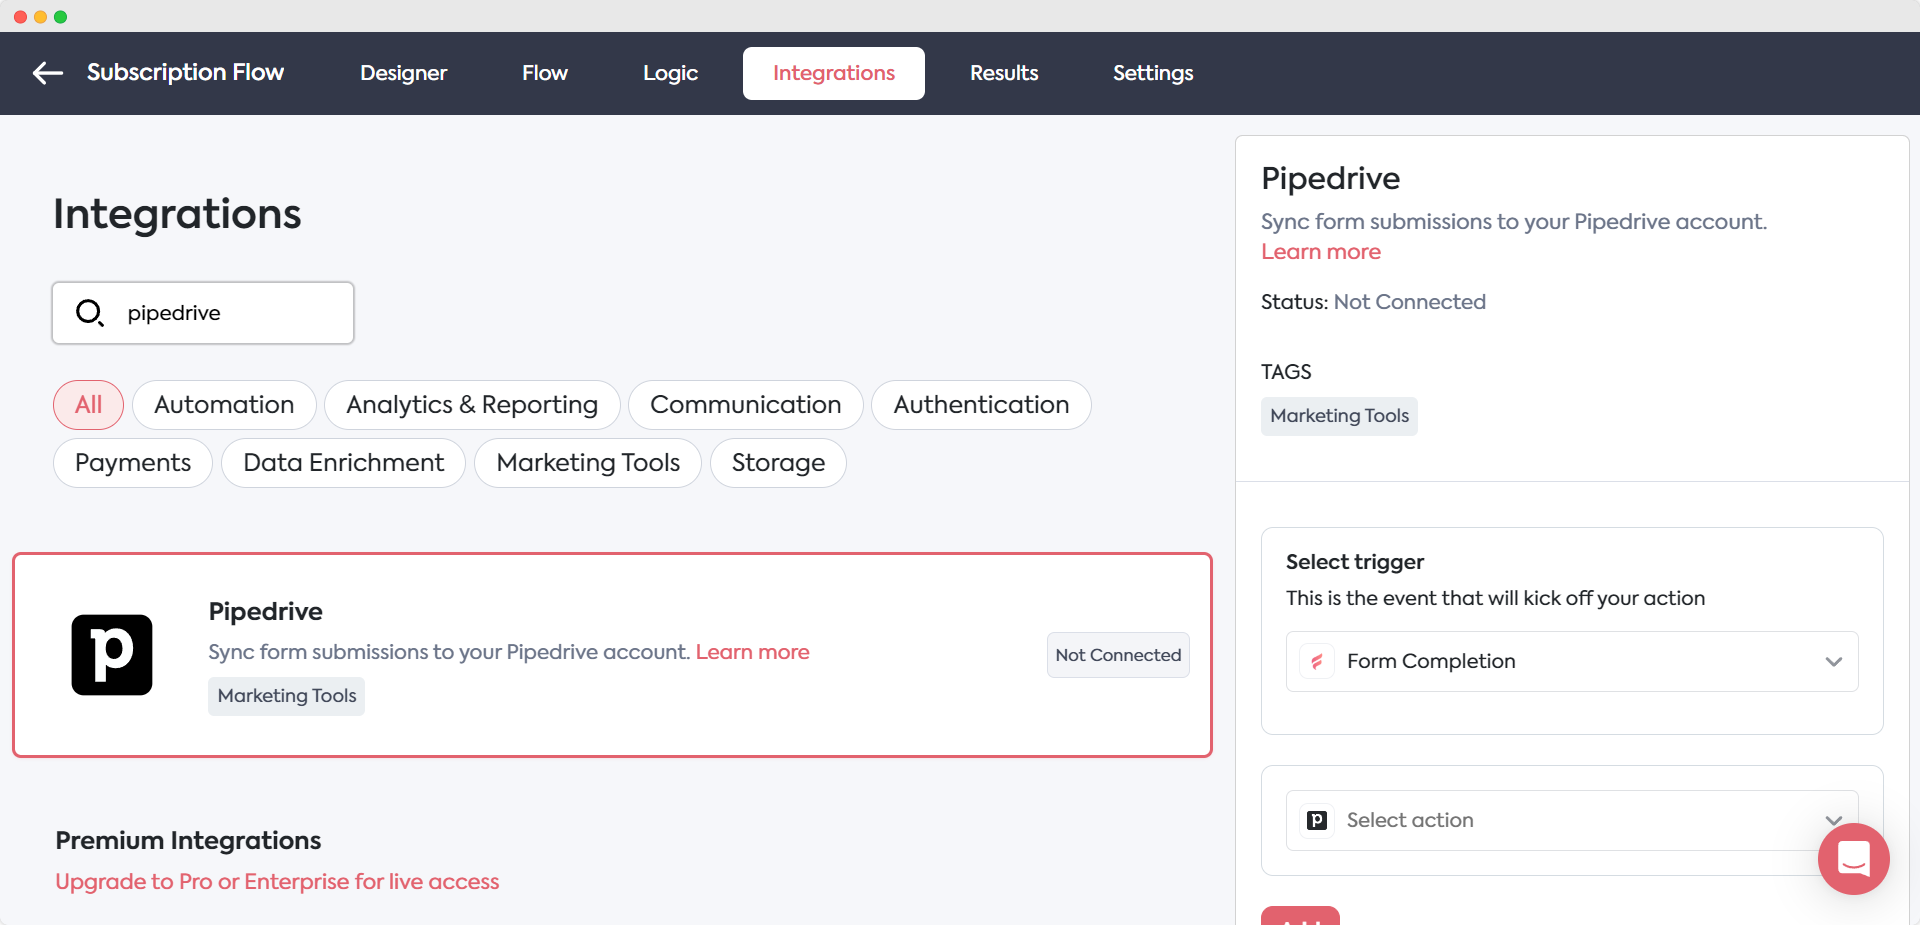Screen dimensions: 1920x925
Task: Filter by Communication category
Action: 745,405
